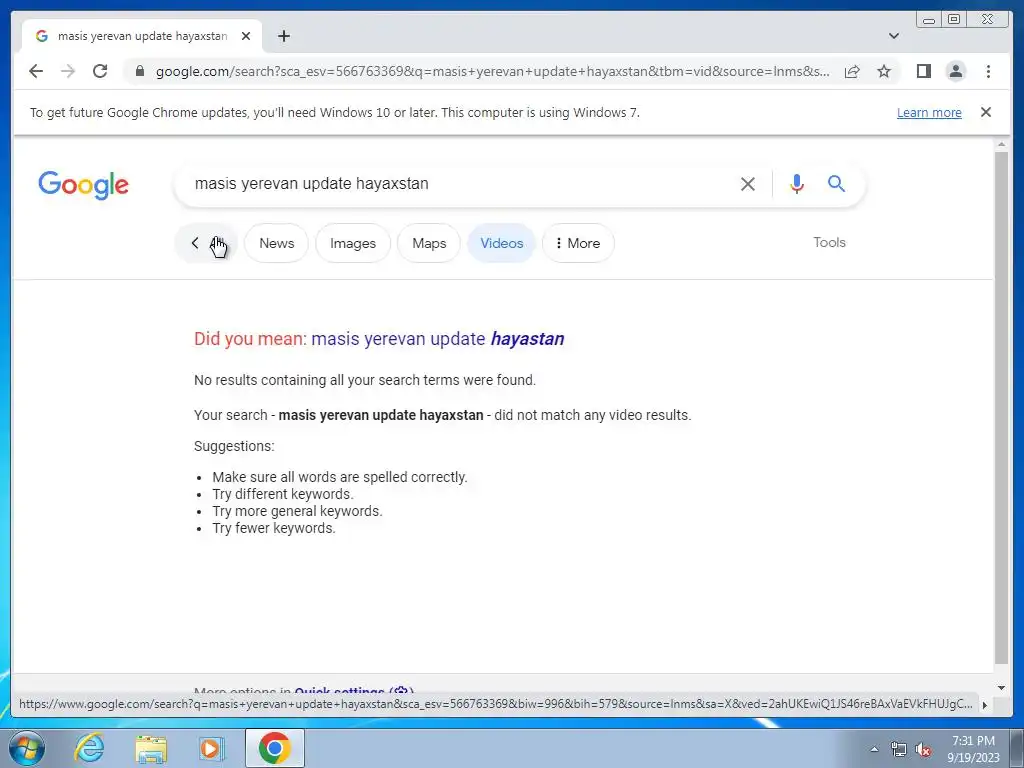Launch Windows Media Player from taskbar
This screenshot has width=1024, height=768.
point(210,748)
